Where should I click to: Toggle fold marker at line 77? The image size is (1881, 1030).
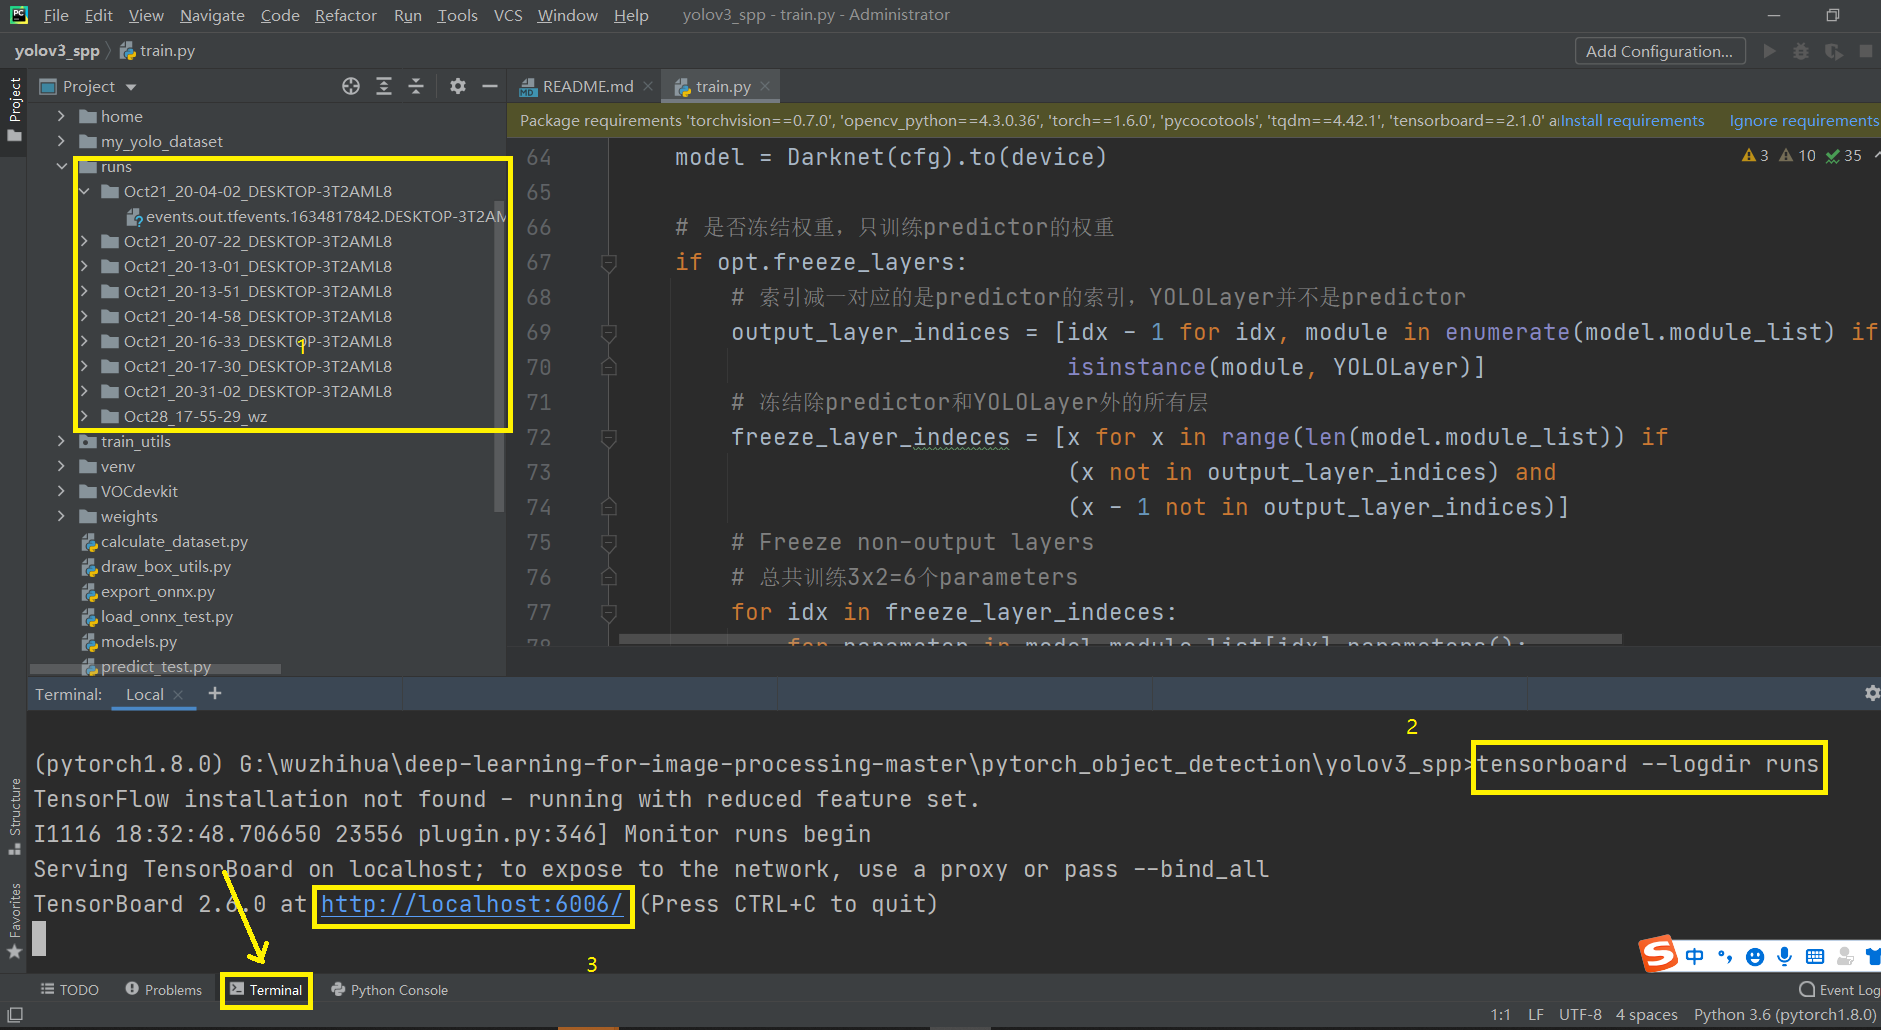(608, 612)
